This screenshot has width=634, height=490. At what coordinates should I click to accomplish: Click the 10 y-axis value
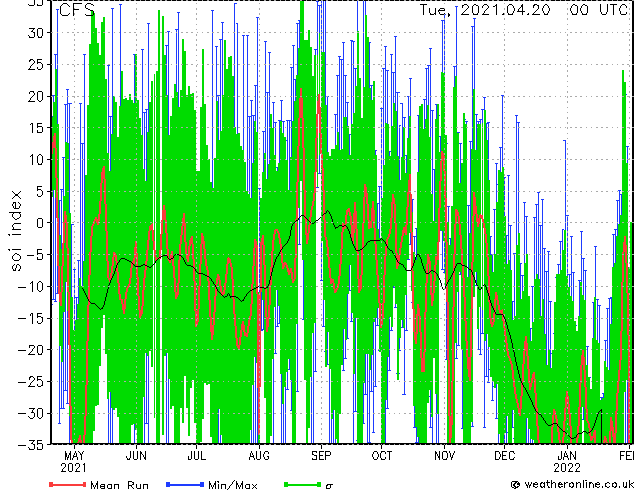pyautogui.click(x=36, y=160)
